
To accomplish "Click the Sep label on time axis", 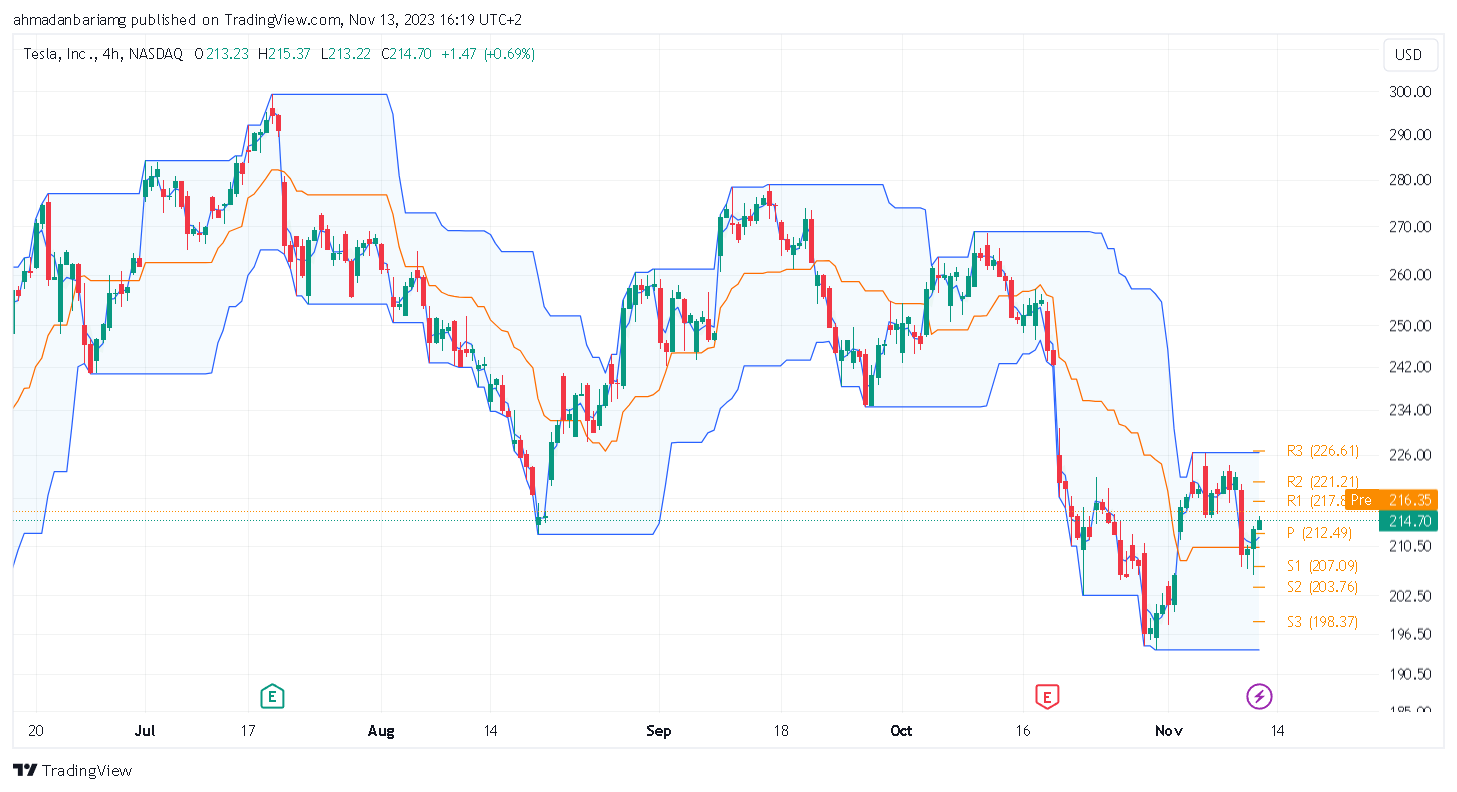I will (658, 731).
